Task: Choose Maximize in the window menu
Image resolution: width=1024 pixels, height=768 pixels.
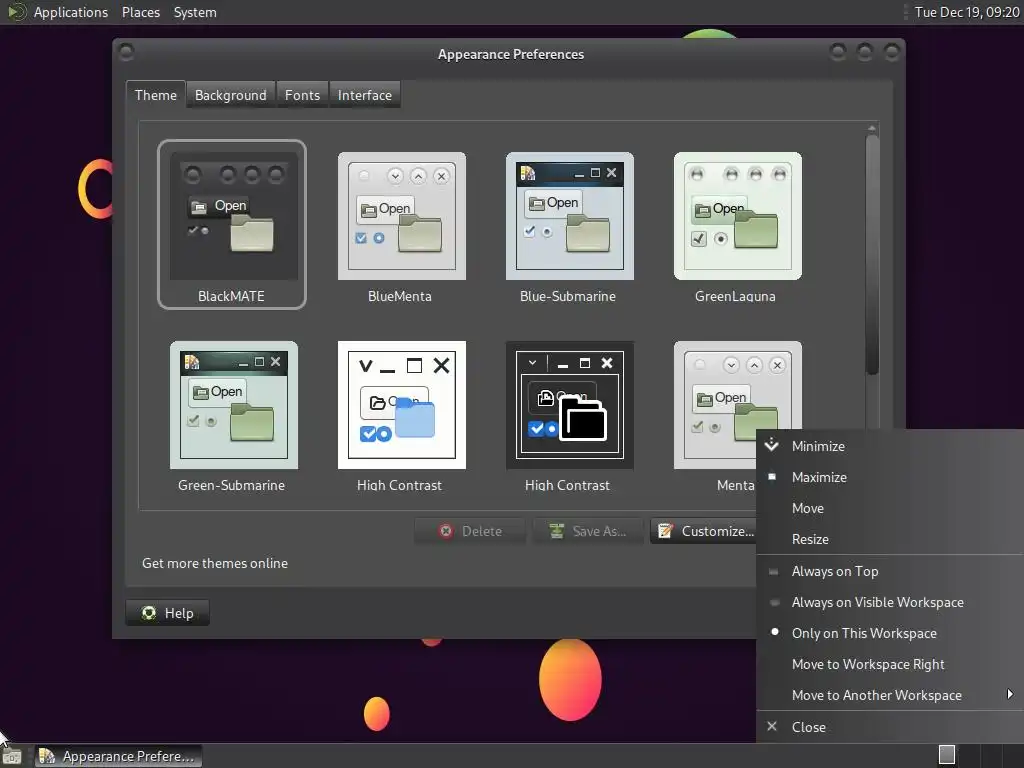Action: [889, 477]
